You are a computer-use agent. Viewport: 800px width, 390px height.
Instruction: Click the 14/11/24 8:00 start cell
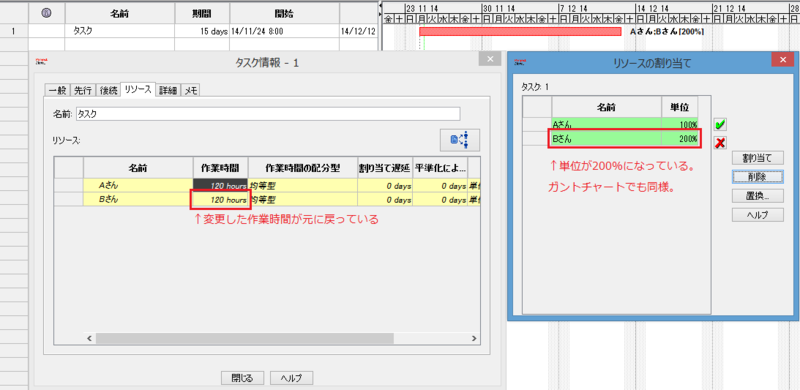coord(284,31)
